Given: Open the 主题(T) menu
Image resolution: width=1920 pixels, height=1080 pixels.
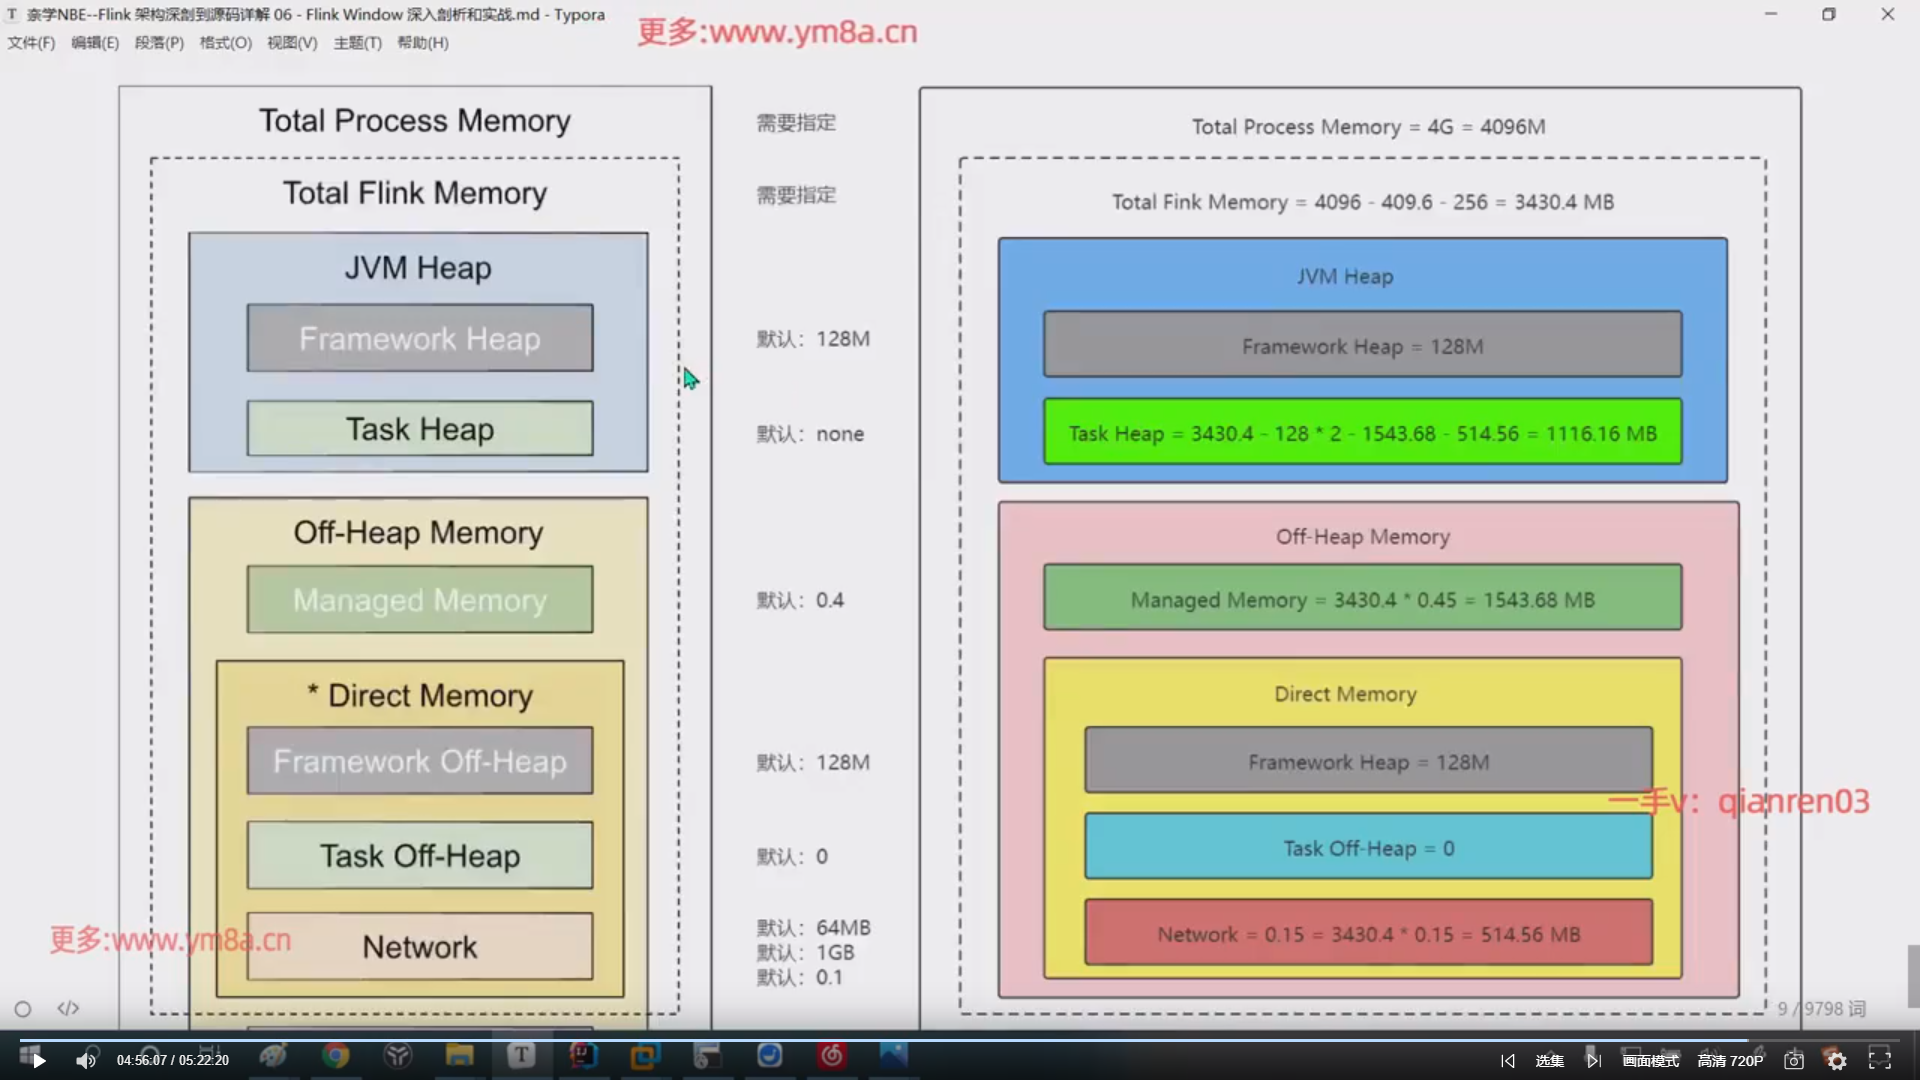Looking at the screenshot, I should (x=357, y=43).
